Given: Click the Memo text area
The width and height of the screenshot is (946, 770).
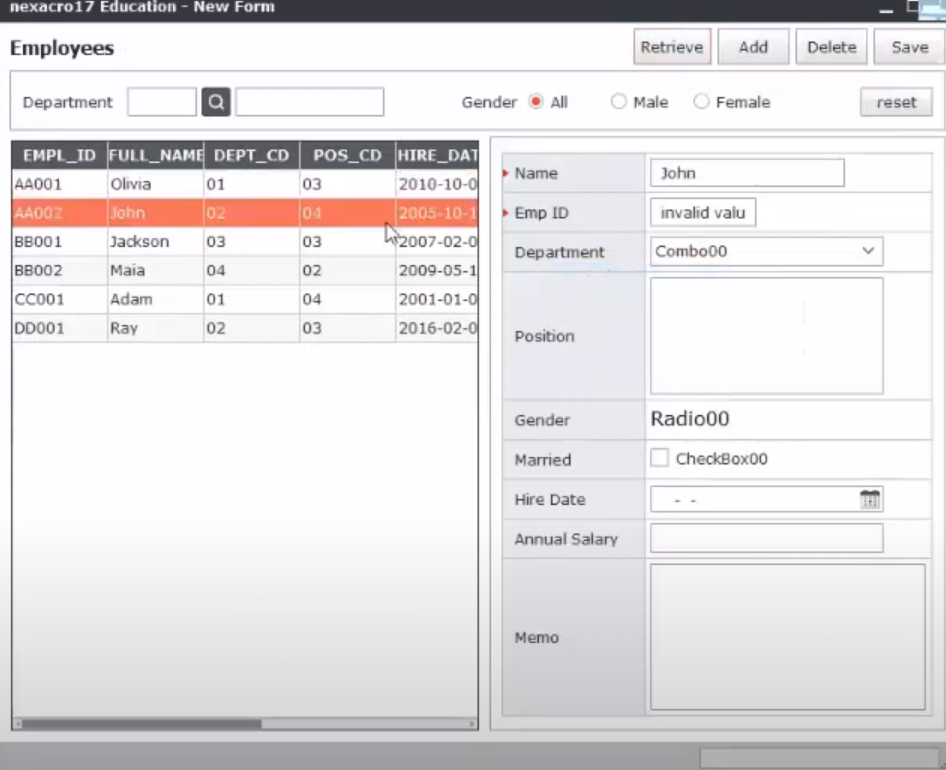Looking at the screenshot, I should (787, 637).
